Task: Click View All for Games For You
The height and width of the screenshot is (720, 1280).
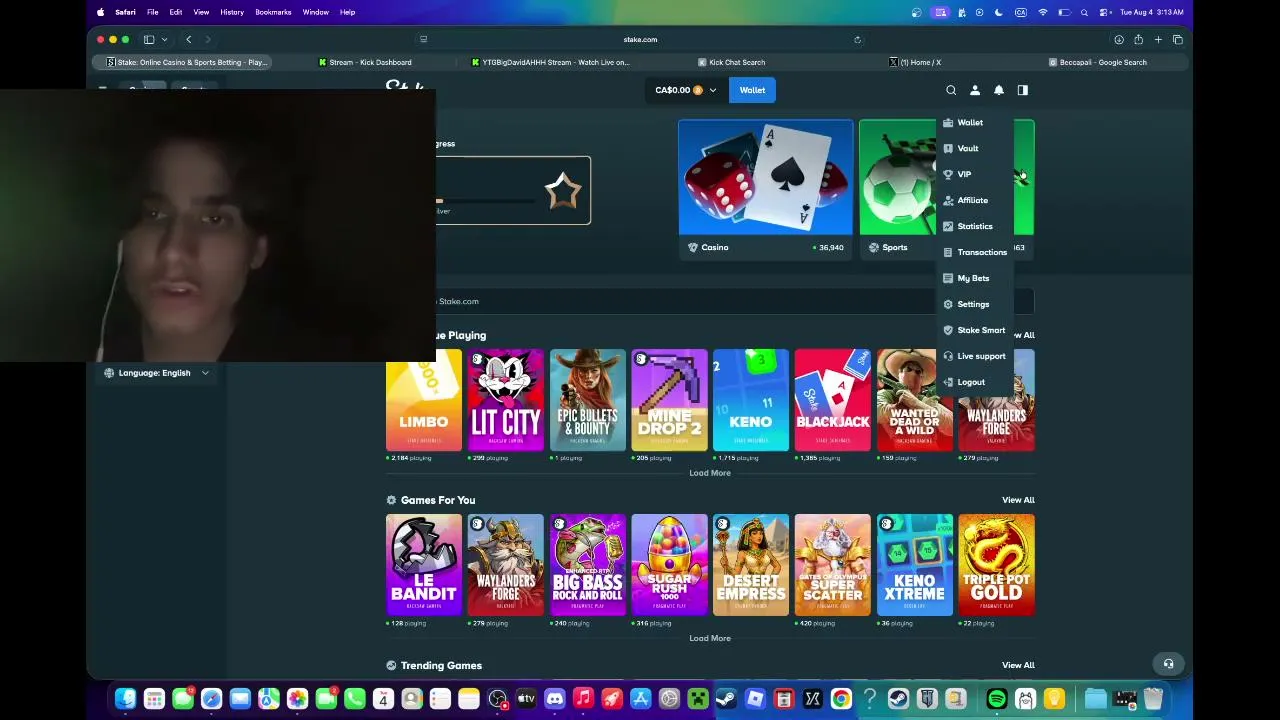Action: click(x=1018, y=500)
